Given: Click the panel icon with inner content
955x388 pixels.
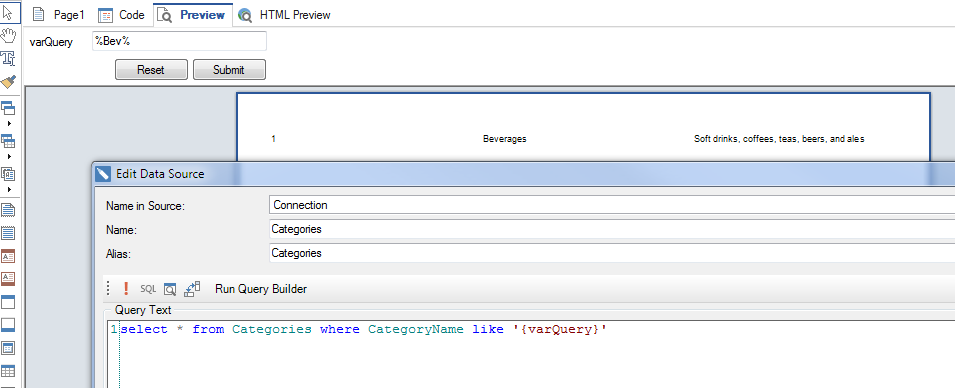Looking at the screenshot, I should [x=9, y=348].
